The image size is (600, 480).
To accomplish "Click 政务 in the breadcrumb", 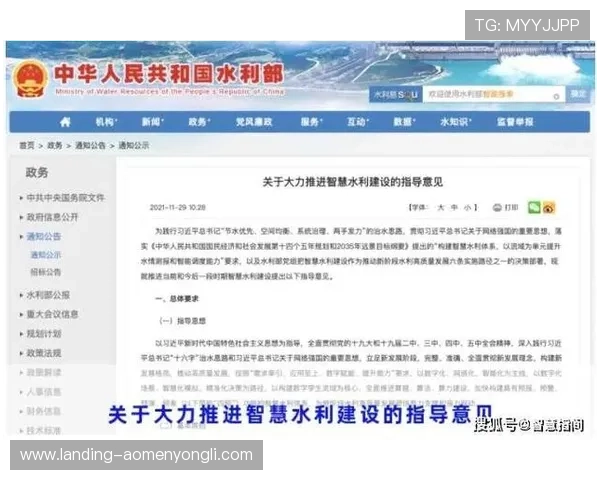I will point(55,145).
